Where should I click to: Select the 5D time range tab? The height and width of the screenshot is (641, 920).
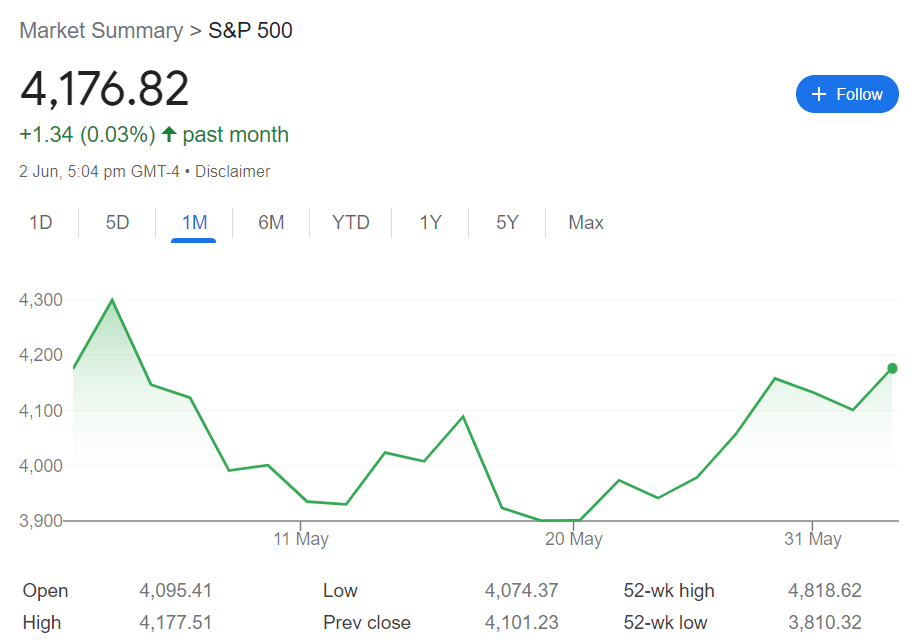[117, 222]
